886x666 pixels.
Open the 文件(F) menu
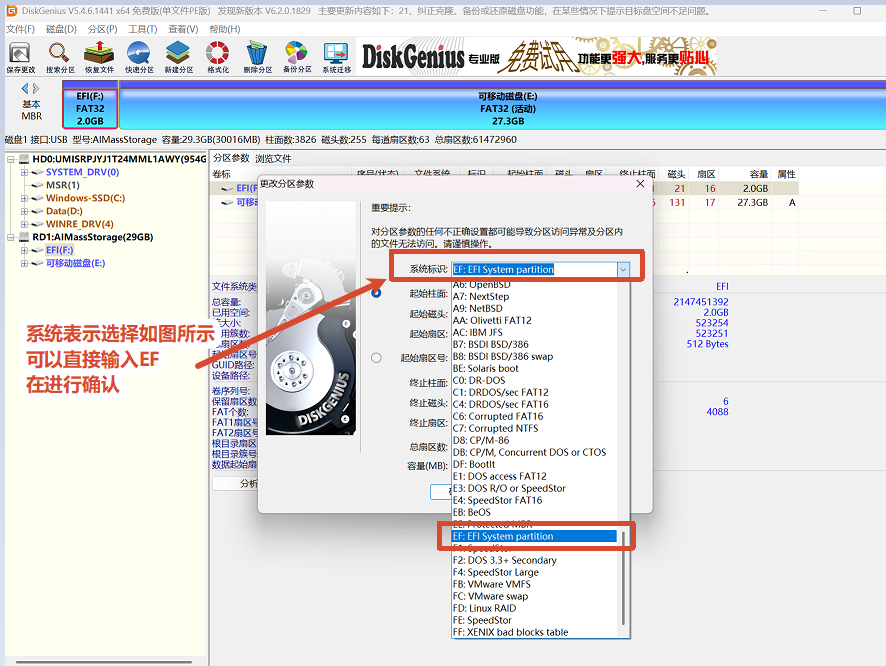pyautogui.click(x=20, y=29)
